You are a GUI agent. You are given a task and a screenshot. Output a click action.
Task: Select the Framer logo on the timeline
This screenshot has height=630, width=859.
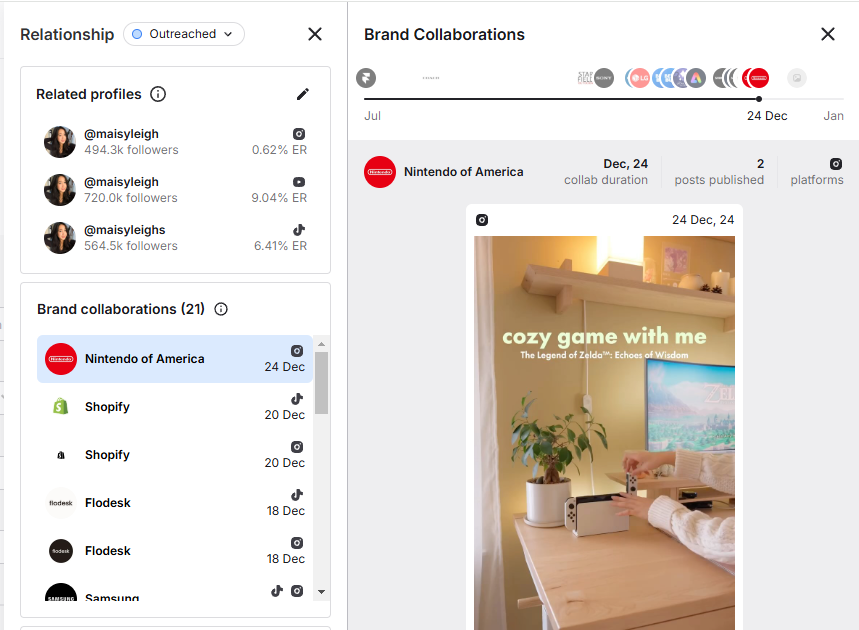pos(366,78)
